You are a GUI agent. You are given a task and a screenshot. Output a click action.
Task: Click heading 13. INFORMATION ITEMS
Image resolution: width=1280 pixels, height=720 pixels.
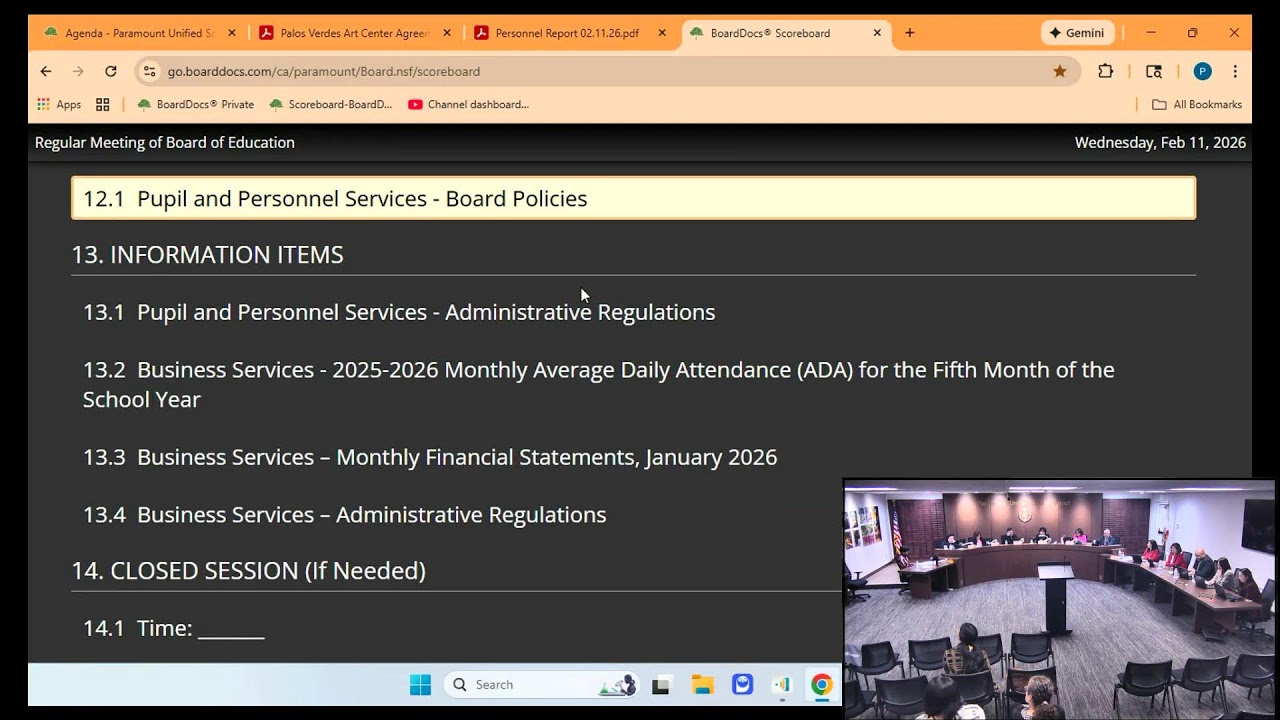[207, 254]
